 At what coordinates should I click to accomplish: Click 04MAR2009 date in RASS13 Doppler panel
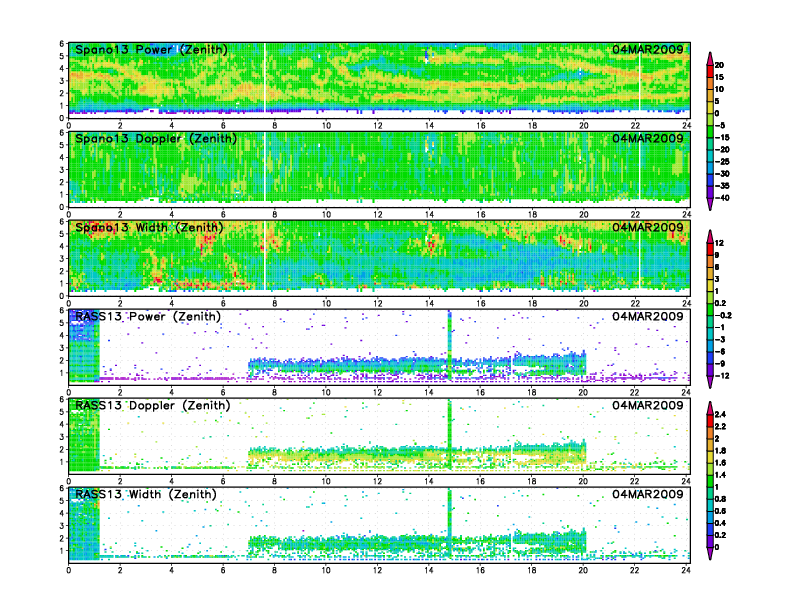click(648, 405)
